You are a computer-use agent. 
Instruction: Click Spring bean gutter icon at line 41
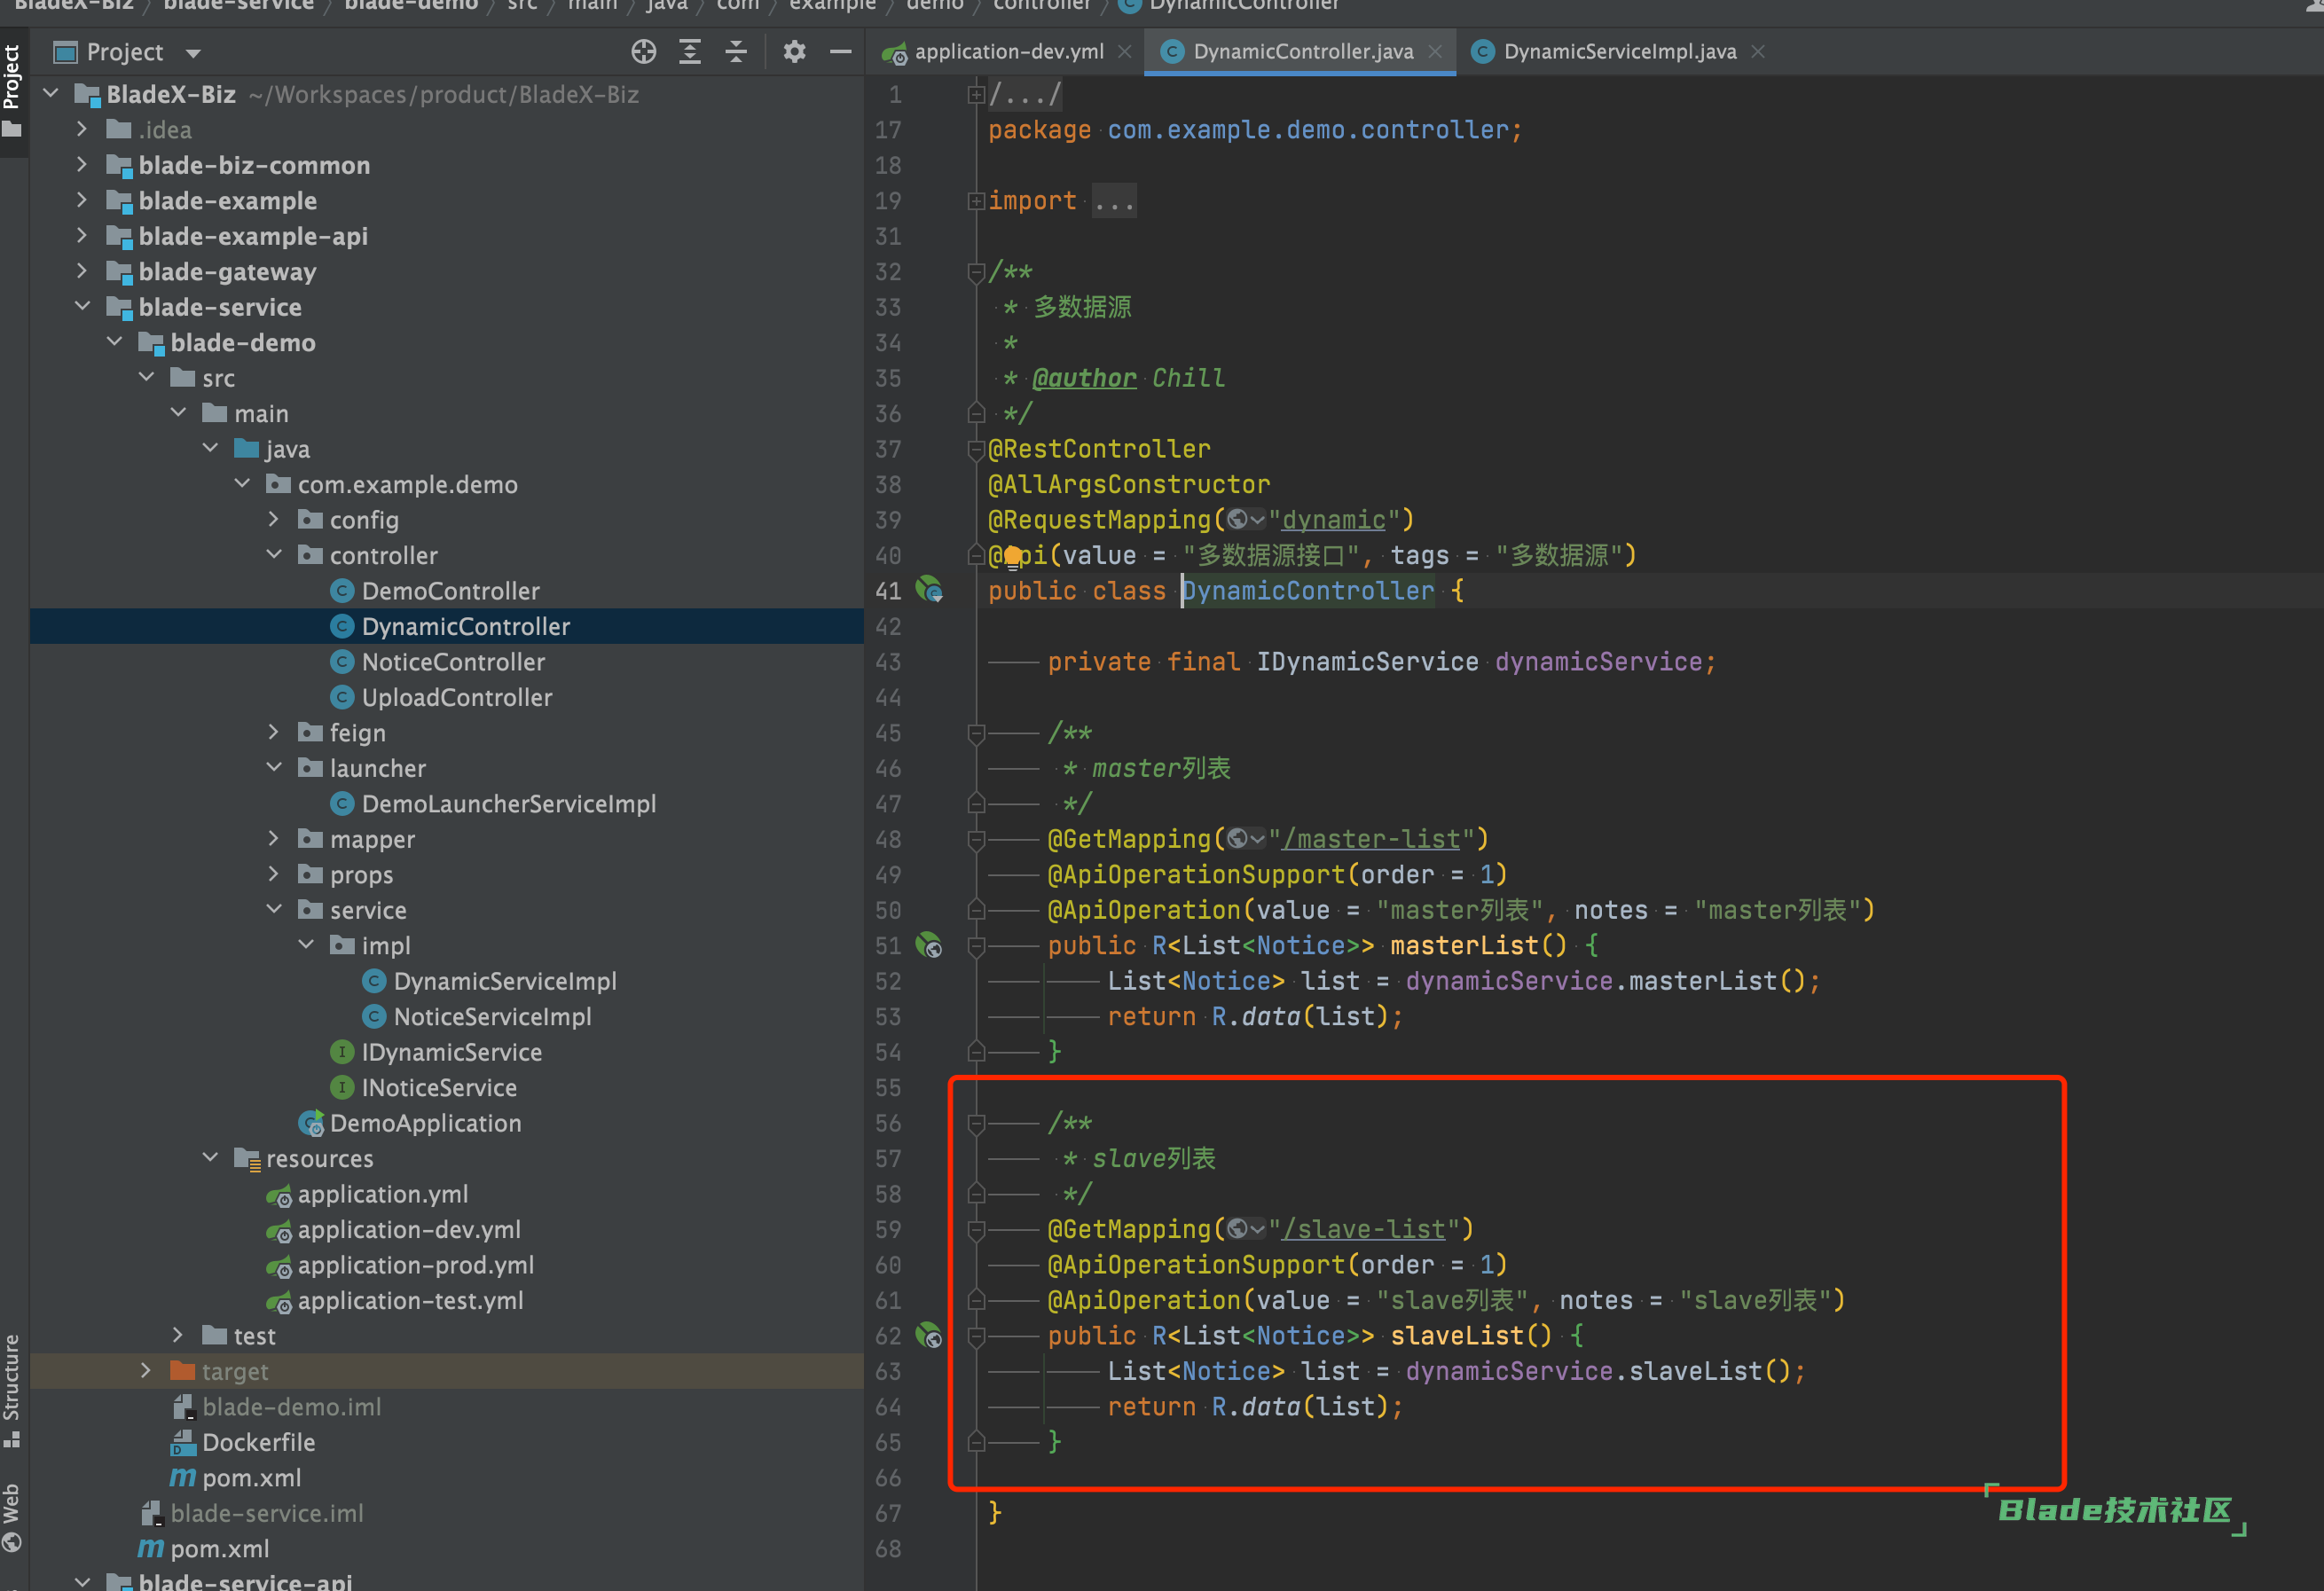pos(929,589)
